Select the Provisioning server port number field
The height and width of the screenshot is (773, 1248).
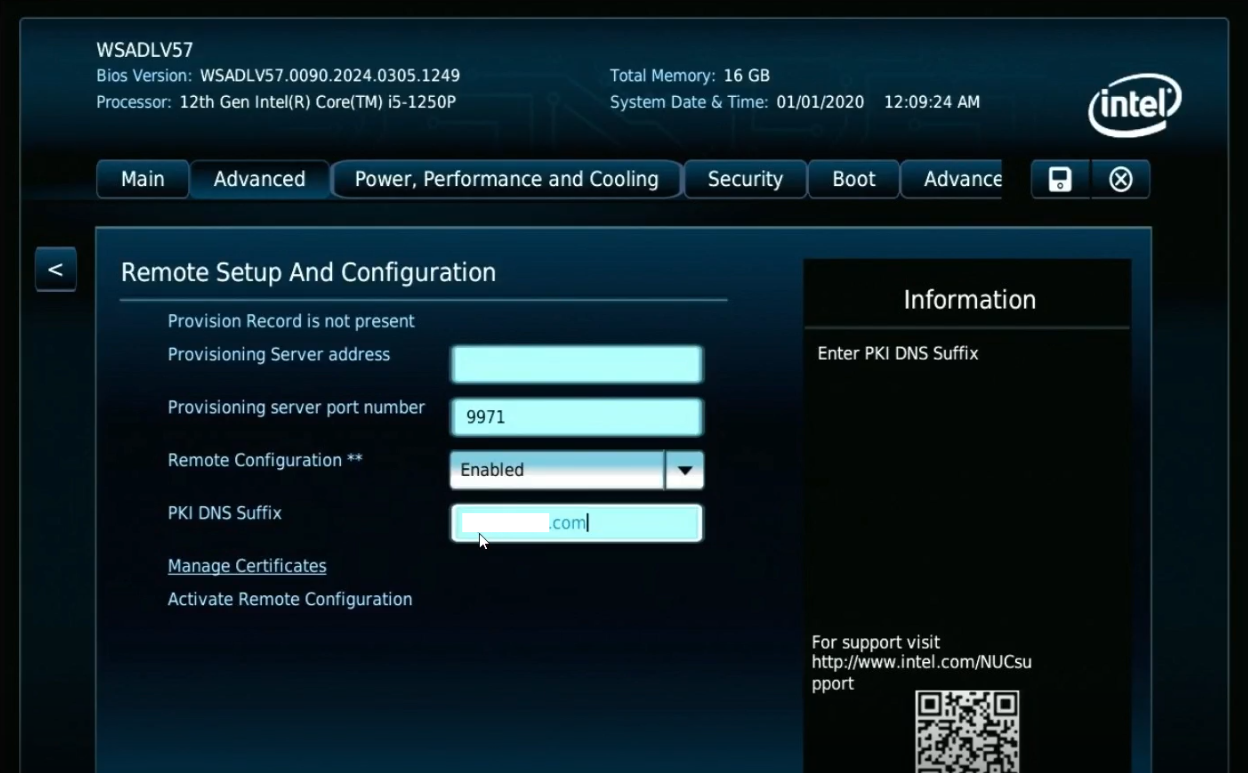pos(576,416)
